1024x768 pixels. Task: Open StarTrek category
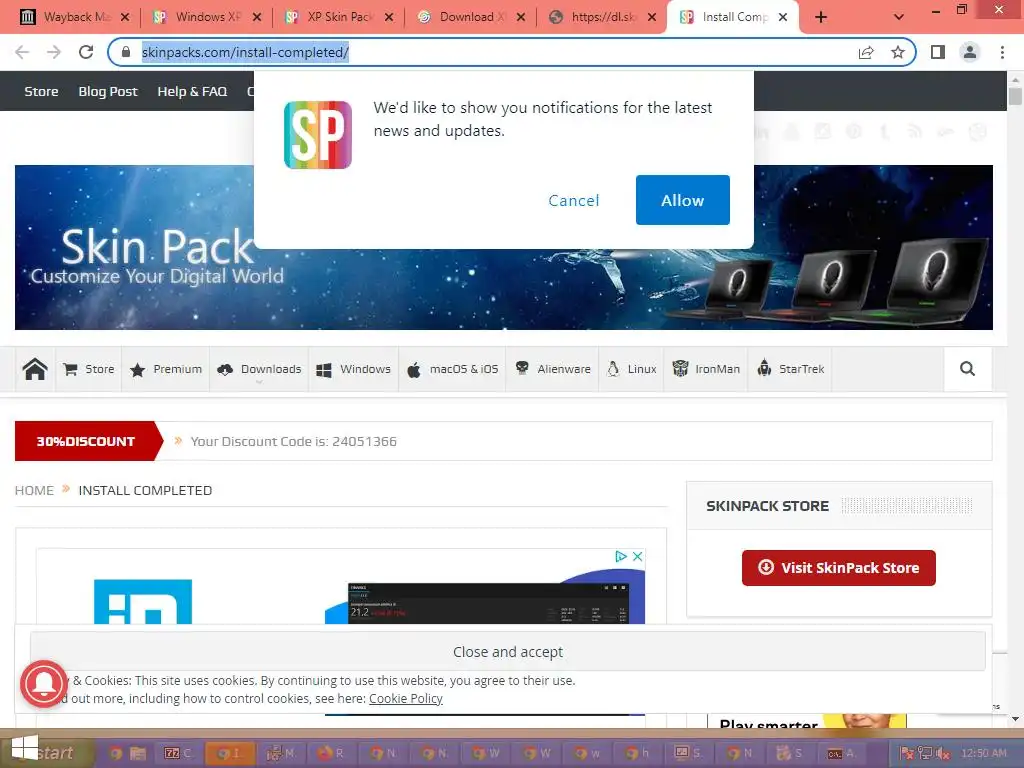click(x=790, y=369)
